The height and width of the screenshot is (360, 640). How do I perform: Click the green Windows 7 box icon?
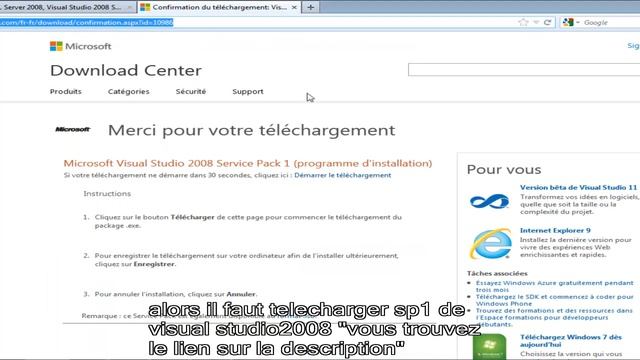click(489, 347)
